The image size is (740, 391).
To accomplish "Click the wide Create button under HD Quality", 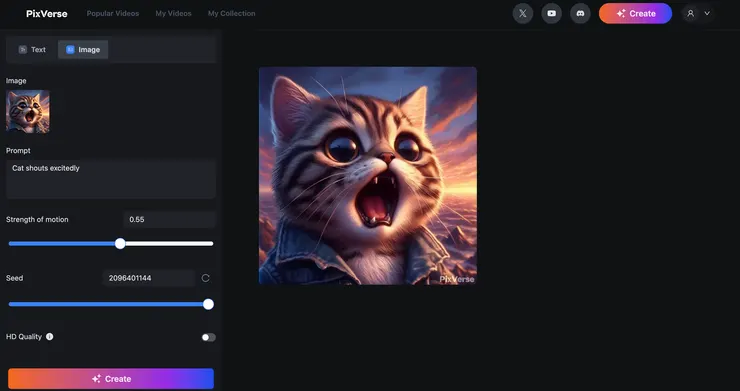I will coord(111,379).
